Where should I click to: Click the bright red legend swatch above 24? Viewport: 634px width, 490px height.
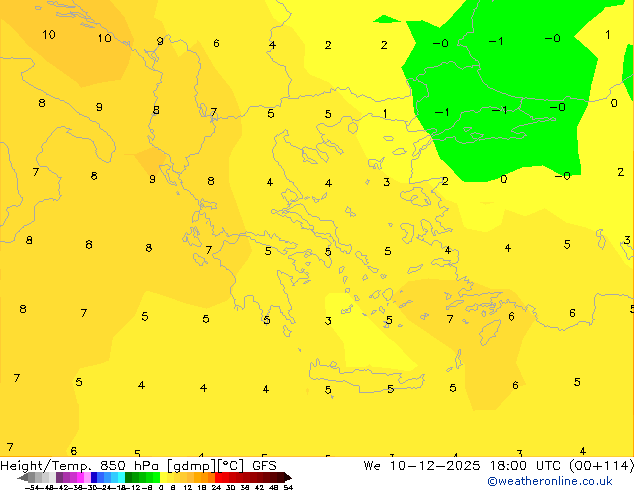[x=218, y=477]
